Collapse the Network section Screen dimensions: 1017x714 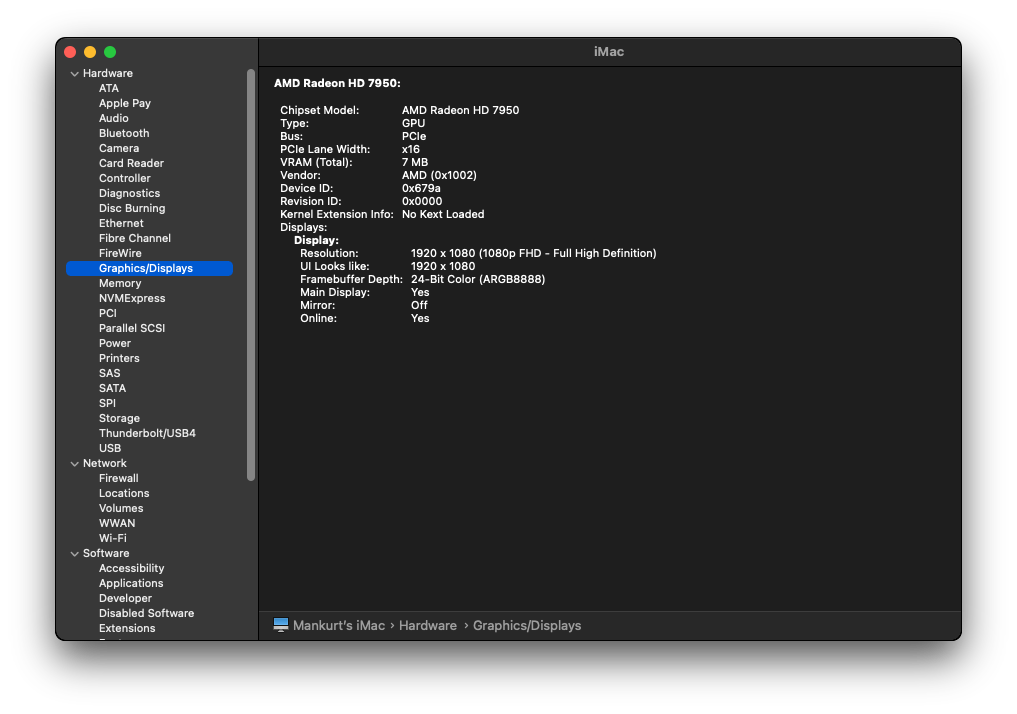[x=75, y=462]
